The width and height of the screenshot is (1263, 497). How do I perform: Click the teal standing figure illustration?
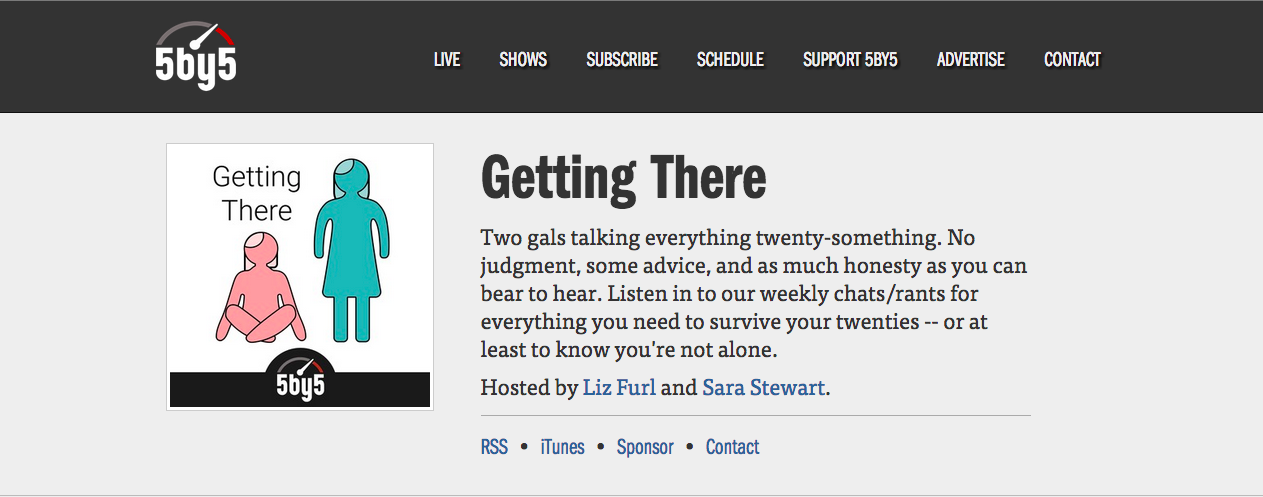click(x=351, y=250)
